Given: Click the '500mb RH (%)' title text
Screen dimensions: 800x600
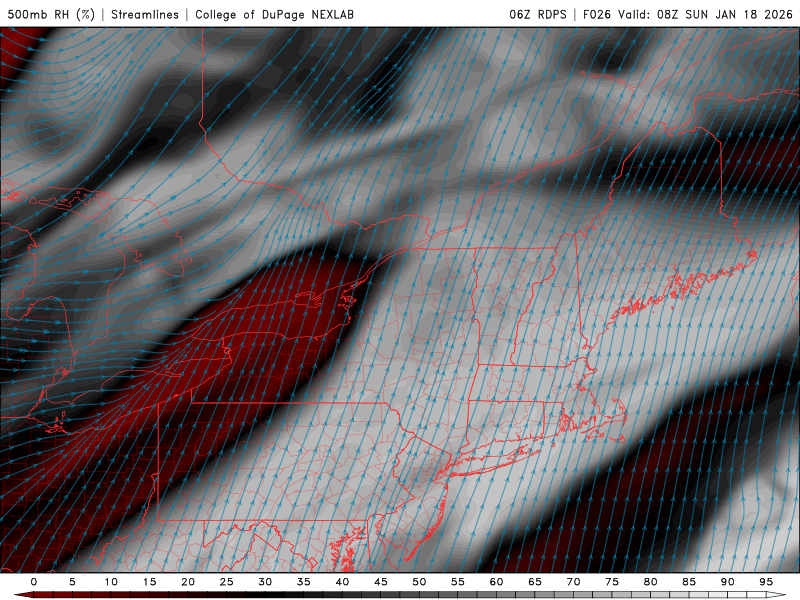Looking at the screenshot, I should coord(51,14).
